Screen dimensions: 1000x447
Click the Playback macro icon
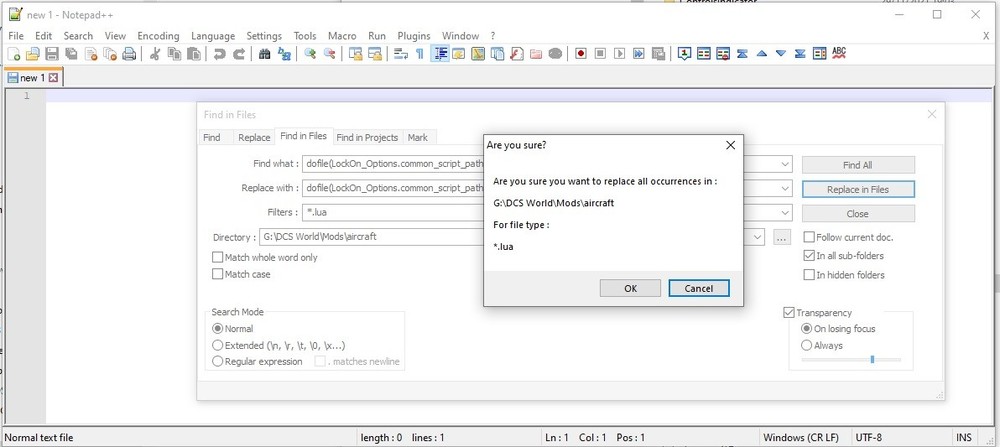(x=619, y=54)
